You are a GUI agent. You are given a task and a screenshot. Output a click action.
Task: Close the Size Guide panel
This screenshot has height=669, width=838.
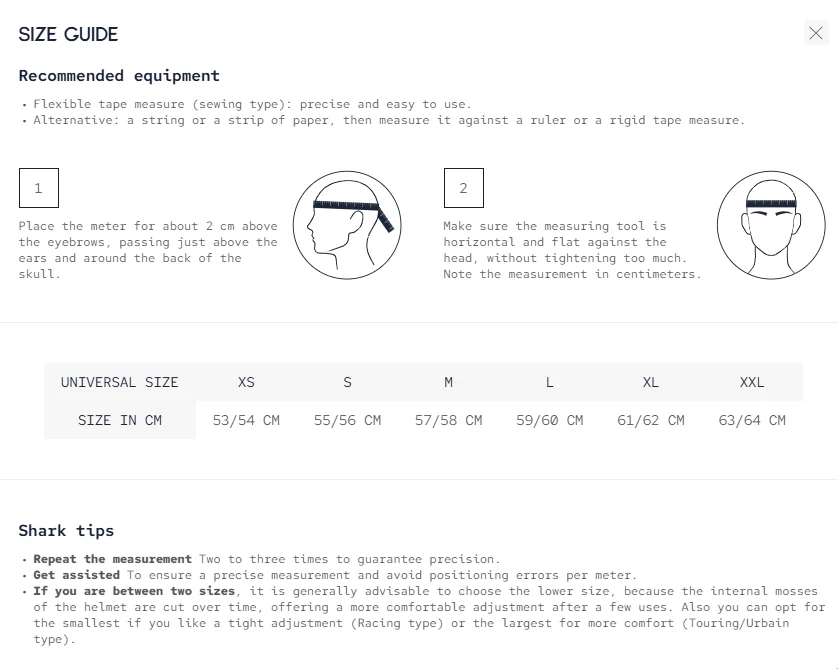pyautogui.click(x=815, y=33)
